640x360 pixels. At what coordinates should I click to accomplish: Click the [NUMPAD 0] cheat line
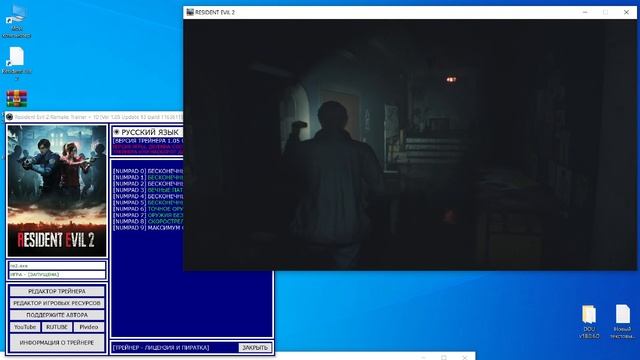pyautogui.click(x=148, y=171)
